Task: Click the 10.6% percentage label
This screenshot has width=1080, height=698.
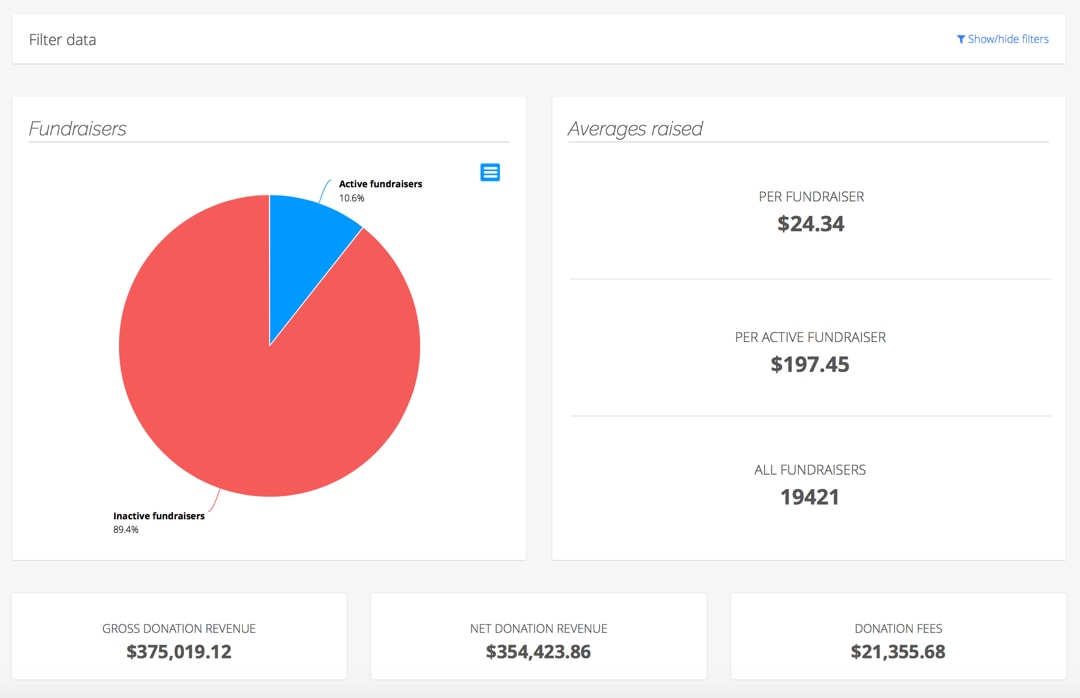Action: tap(351, 198)
